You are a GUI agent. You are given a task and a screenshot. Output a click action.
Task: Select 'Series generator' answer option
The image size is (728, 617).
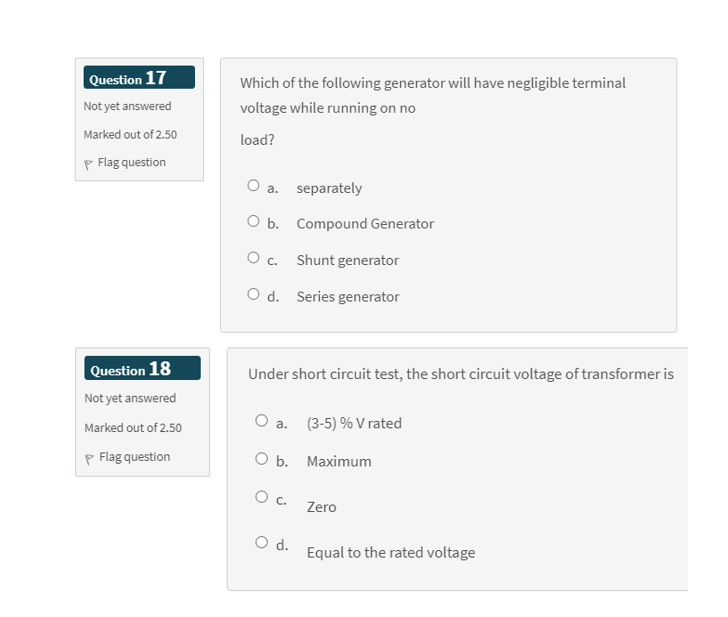[255, 294]
